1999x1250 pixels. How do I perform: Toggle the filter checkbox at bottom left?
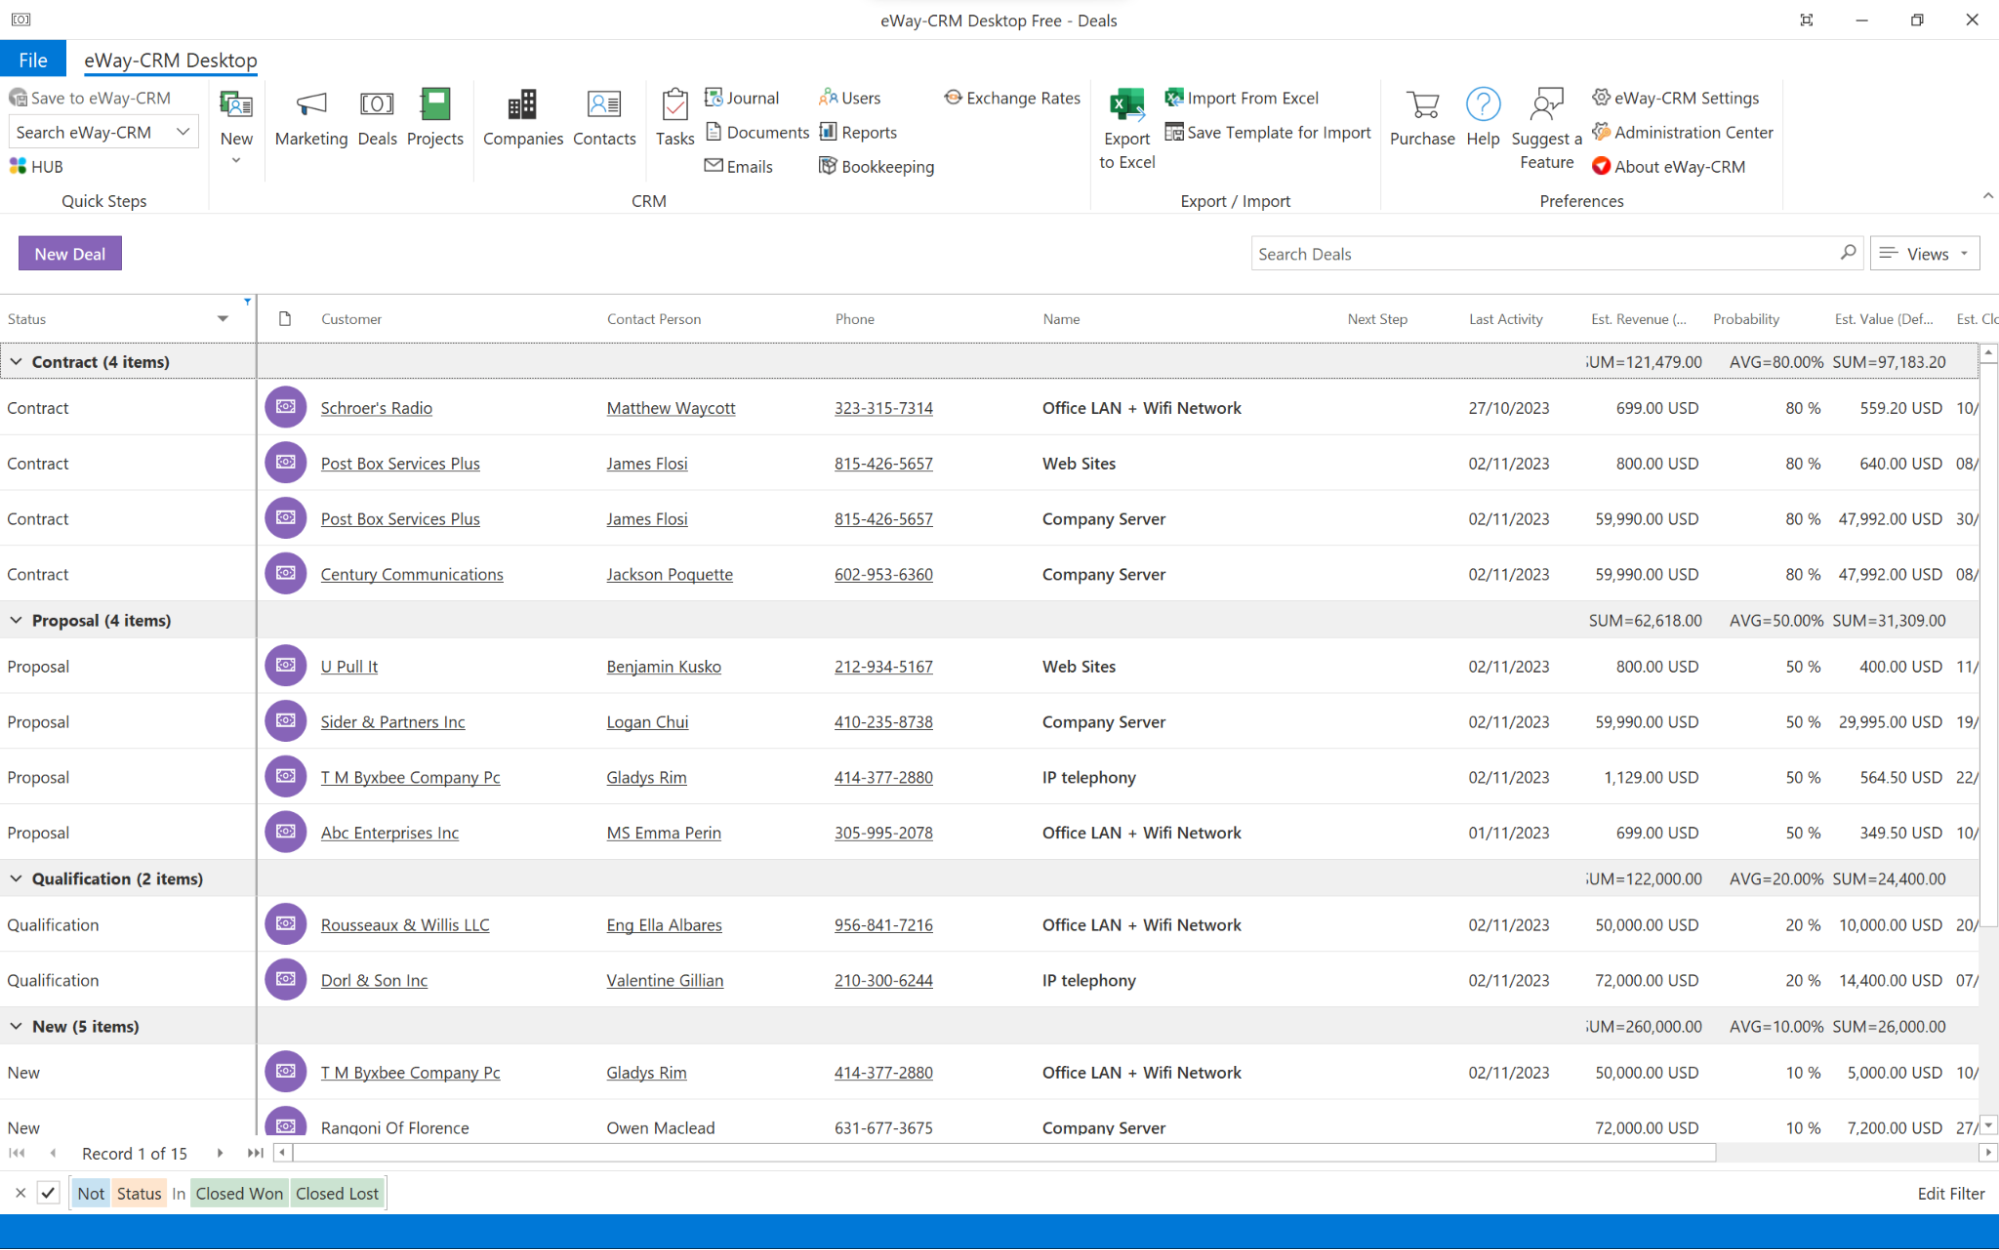(48, 1192)
